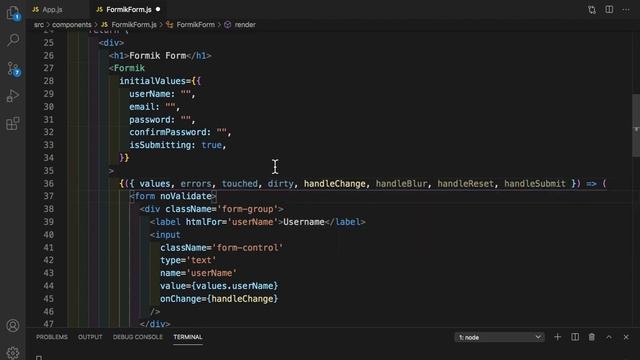Open the Explorer view in activity bar

pos(13,13)
